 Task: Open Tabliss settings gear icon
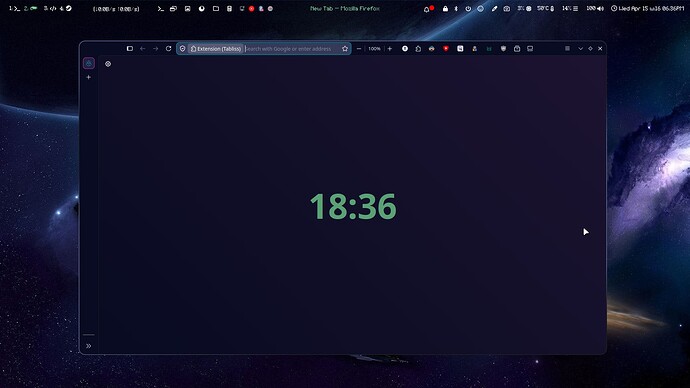tap(108, 64)
